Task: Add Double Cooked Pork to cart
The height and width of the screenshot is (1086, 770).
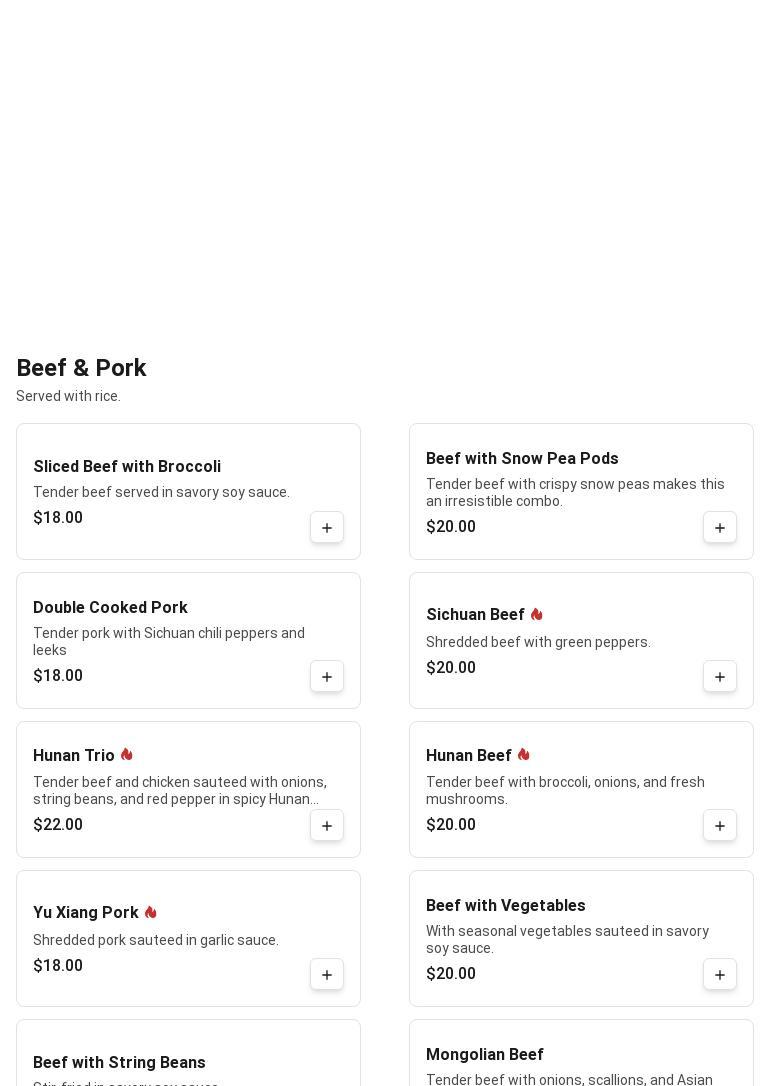Action: 327,677
